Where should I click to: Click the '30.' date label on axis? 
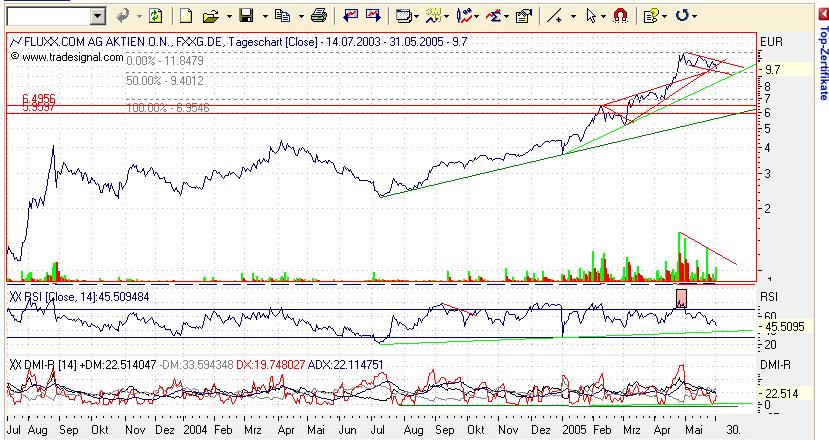(x=733, y=429)
